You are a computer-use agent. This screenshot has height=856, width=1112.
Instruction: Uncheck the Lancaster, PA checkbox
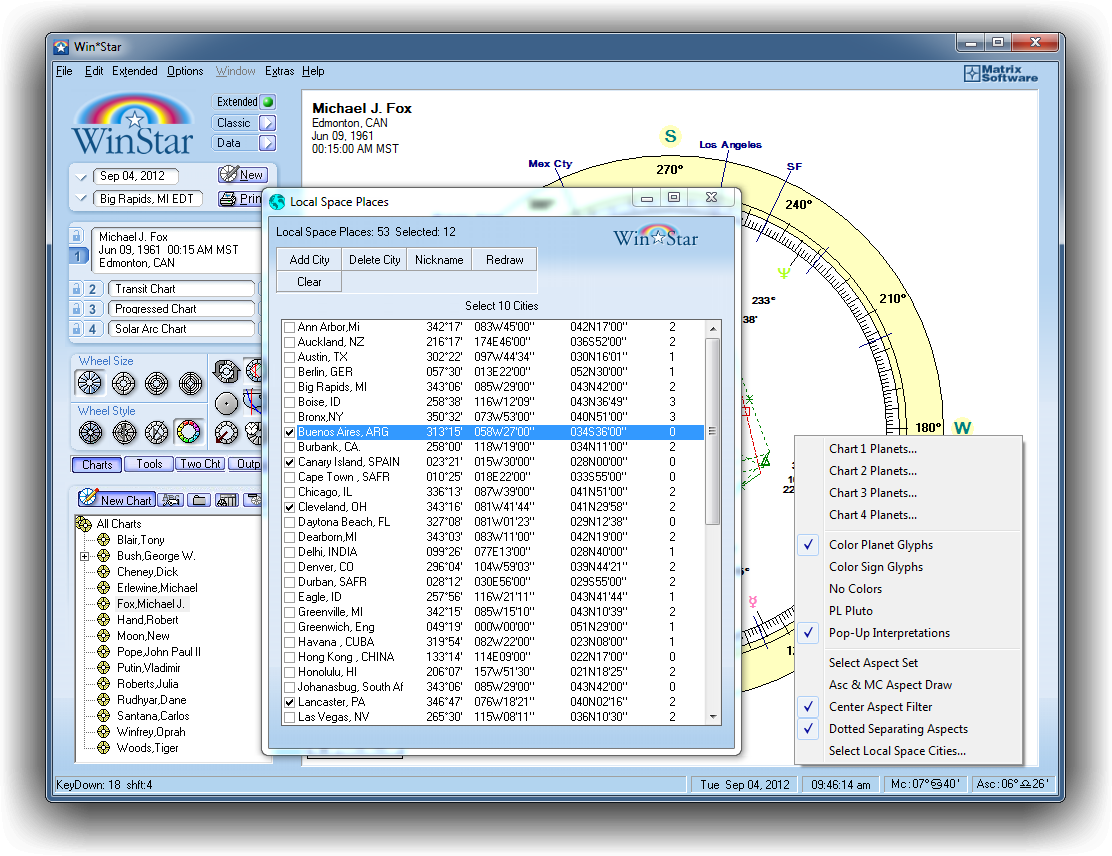pyautogui.click(x=289, y=702)
